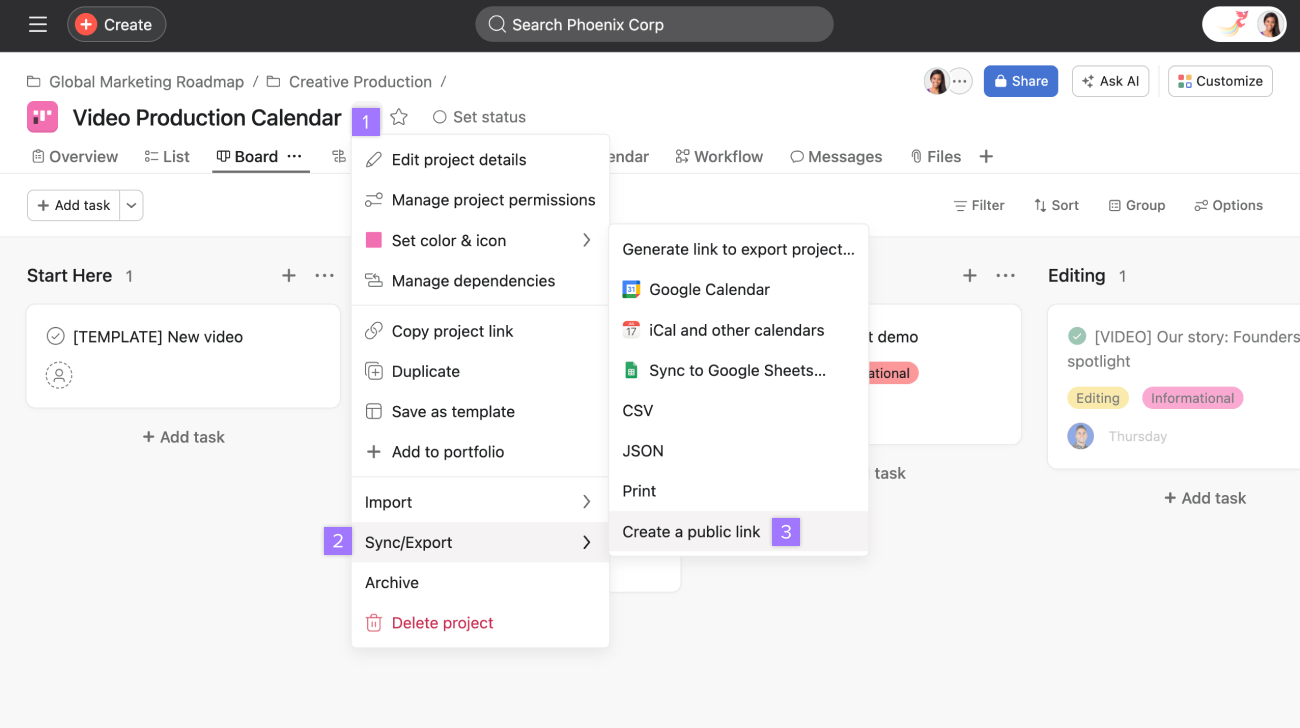1300x728 pixels.
Task: Star the Video Production Calendar project
Action: [x=399, y=117]
